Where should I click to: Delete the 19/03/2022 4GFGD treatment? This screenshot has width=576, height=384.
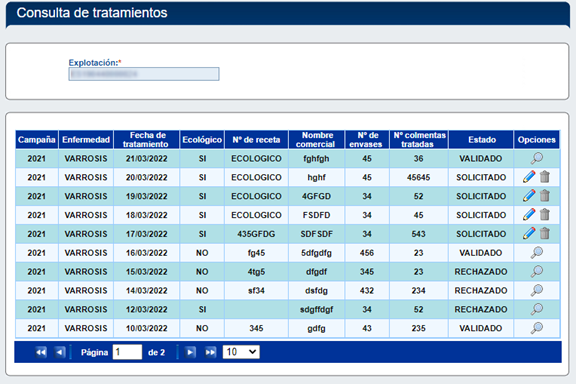[545, 196]
